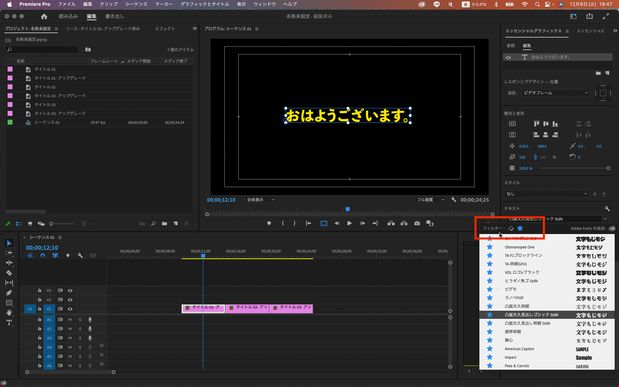Select the Hand tool
The width and height of the screenshot is (619, 387).
[x=9, y=313]
